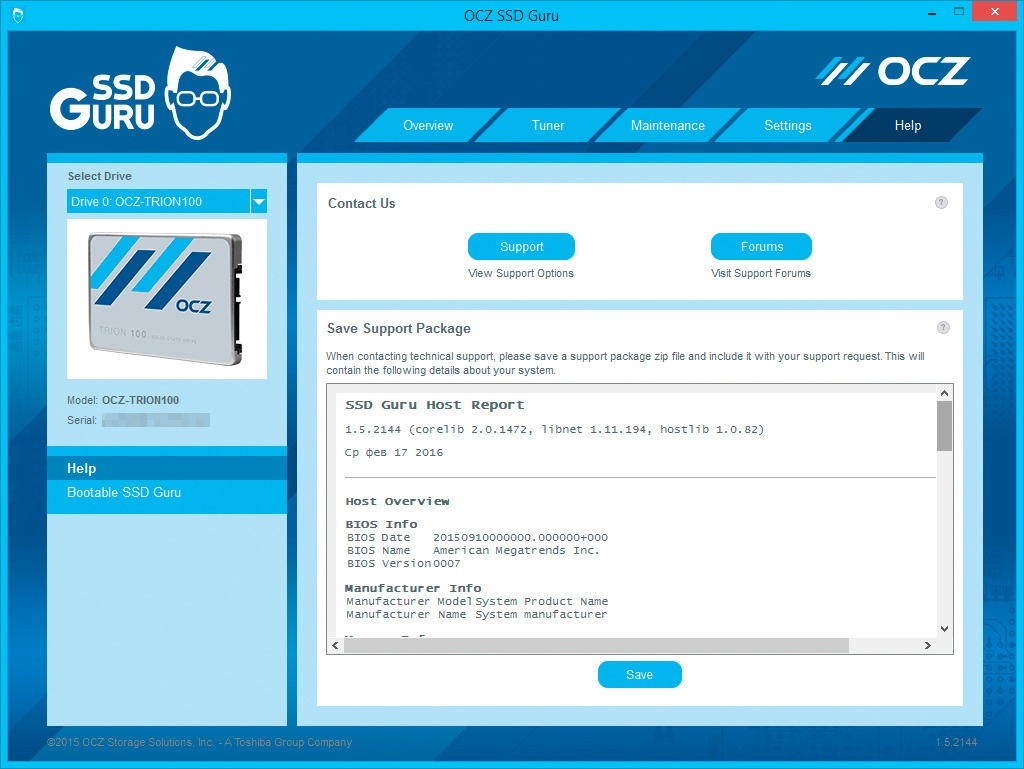This screenshot has height=769, width=1024.
Task: Click the OCZ-TRION100 drive thumbnail image
Action: (166, 298)
